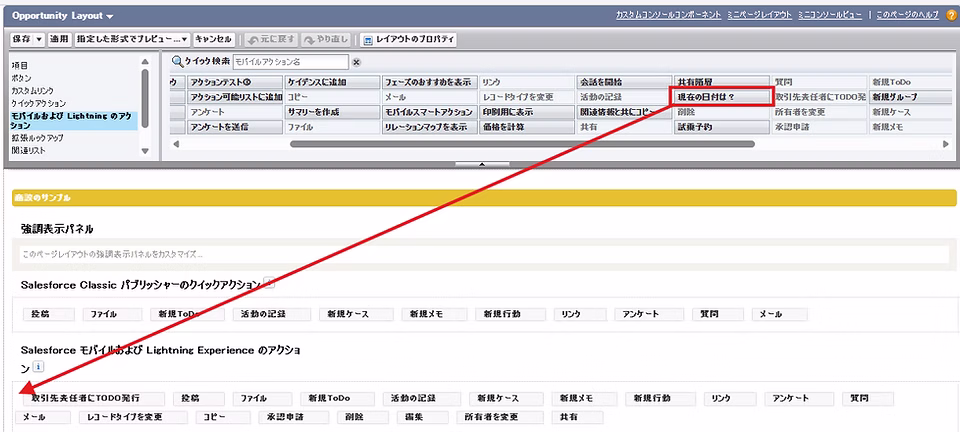Screen dimensions: 960x432
Task: Click the やり直し redo button
Action: pos(325,40)
